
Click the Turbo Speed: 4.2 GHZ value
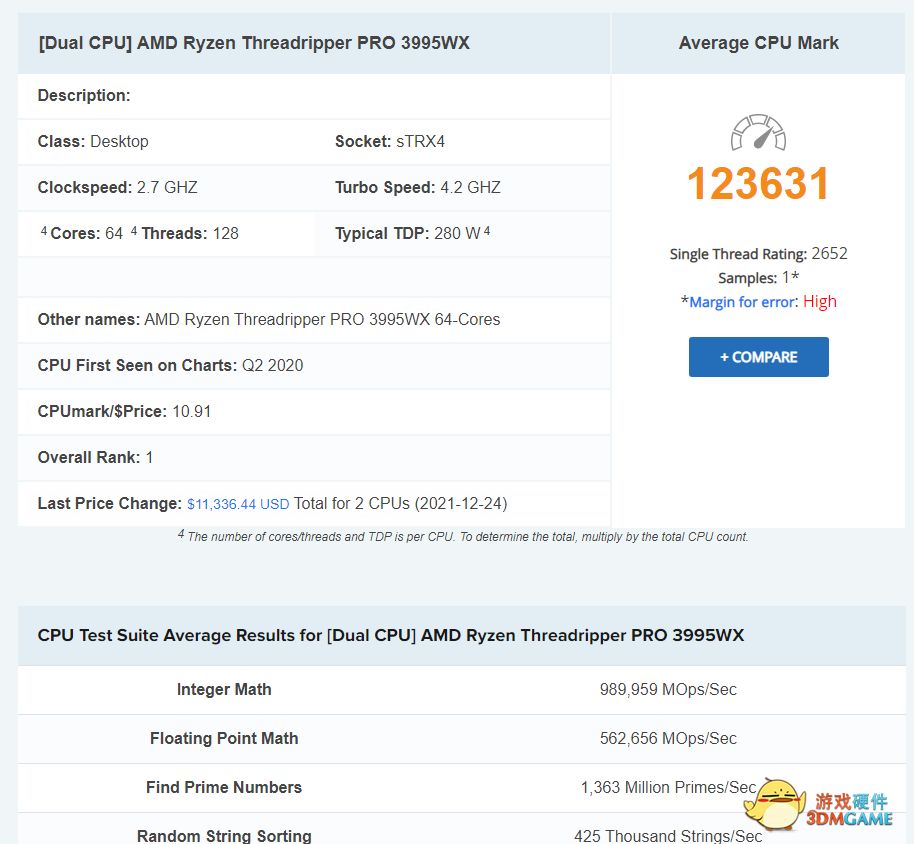click(417, 188)
